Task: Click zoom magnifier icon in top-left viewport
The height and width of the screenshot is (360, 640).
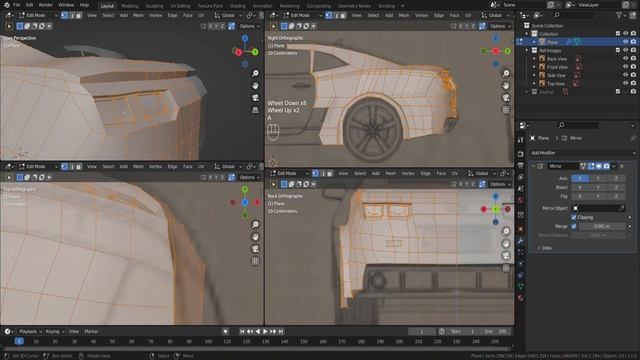Action: pos(255,73)
